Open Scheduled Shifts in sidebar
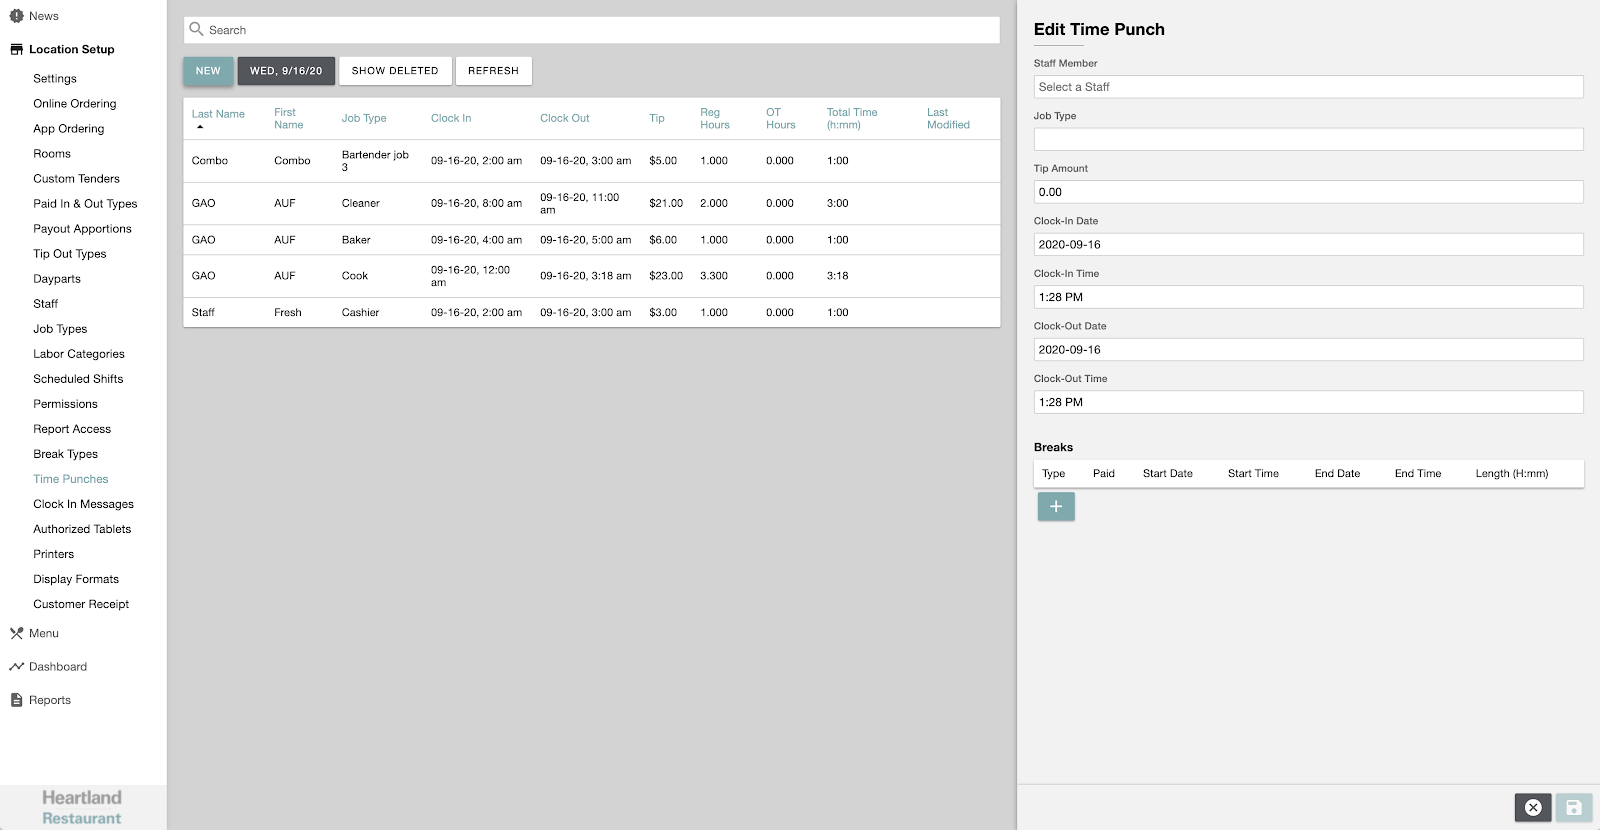 [x=78, y=379]
